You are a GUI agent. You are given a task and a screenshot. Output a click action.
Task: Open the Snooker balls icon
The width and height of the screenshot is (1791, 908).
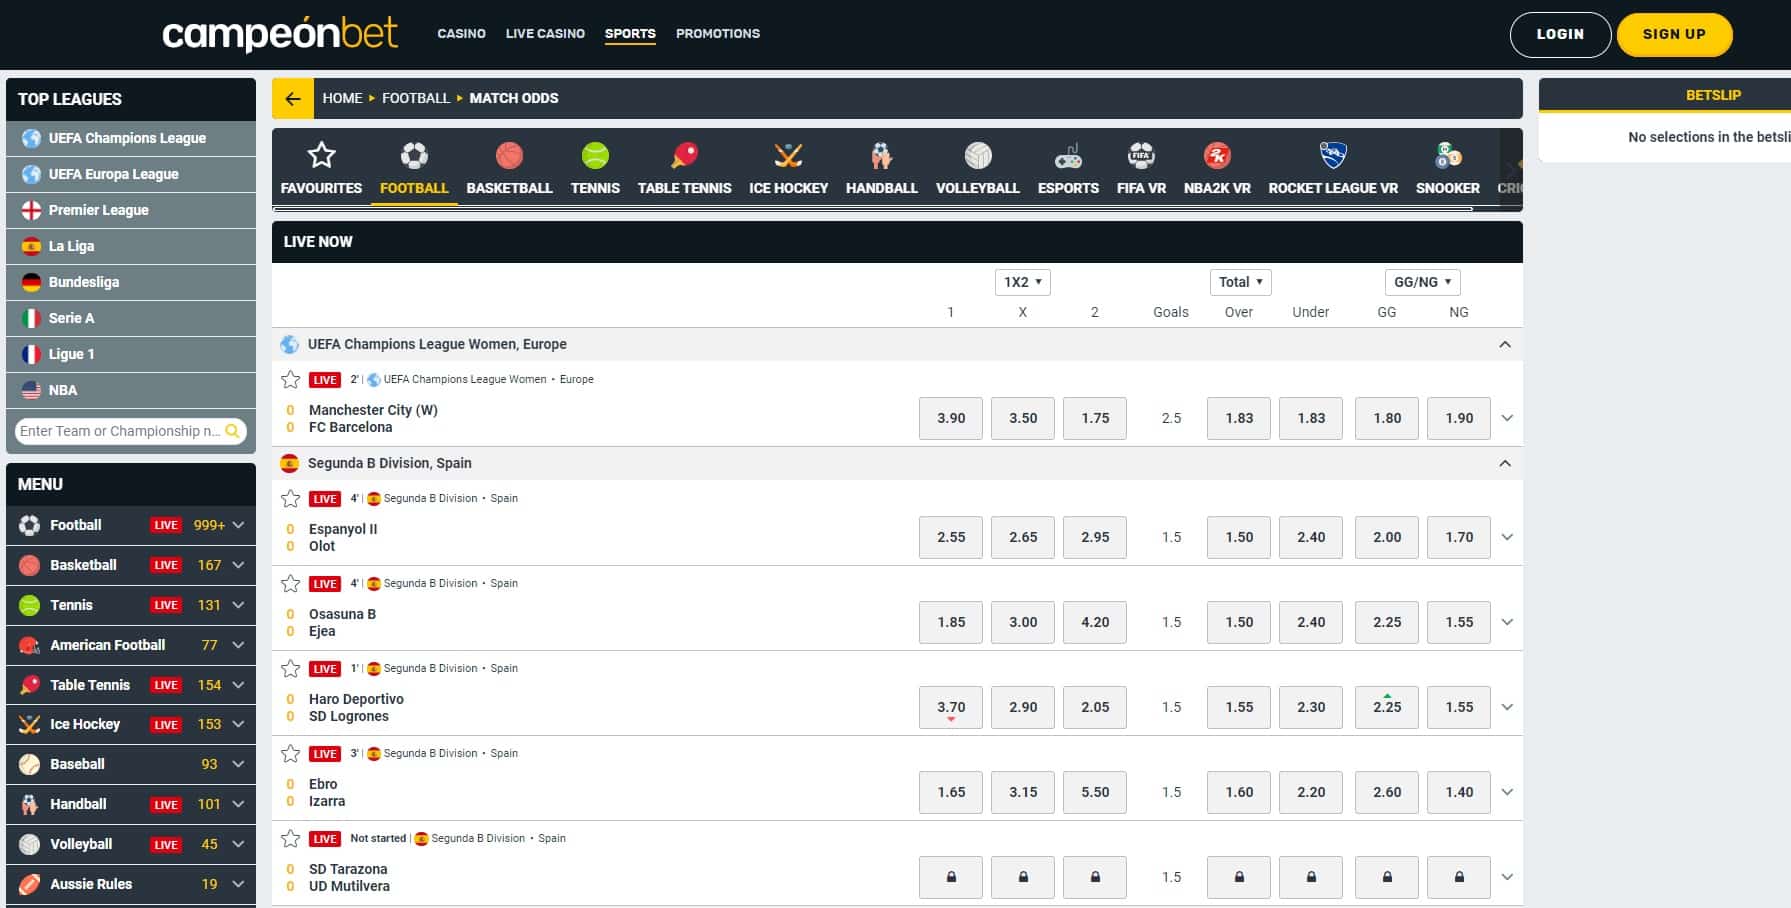coord(1447,155)
